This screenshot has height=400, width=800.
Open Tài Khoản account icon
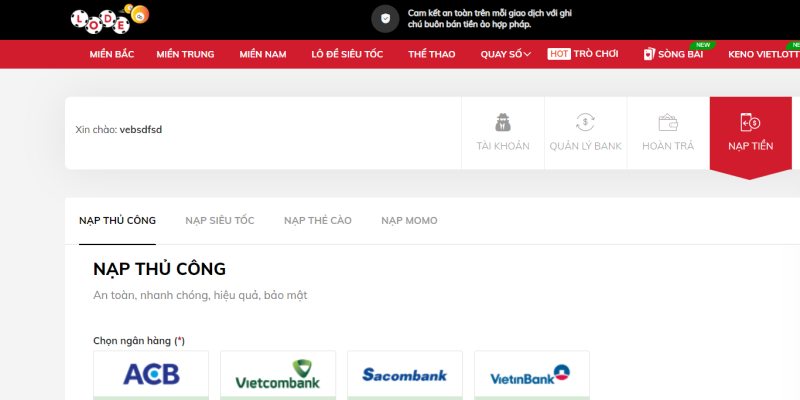(x=503, y=123)
